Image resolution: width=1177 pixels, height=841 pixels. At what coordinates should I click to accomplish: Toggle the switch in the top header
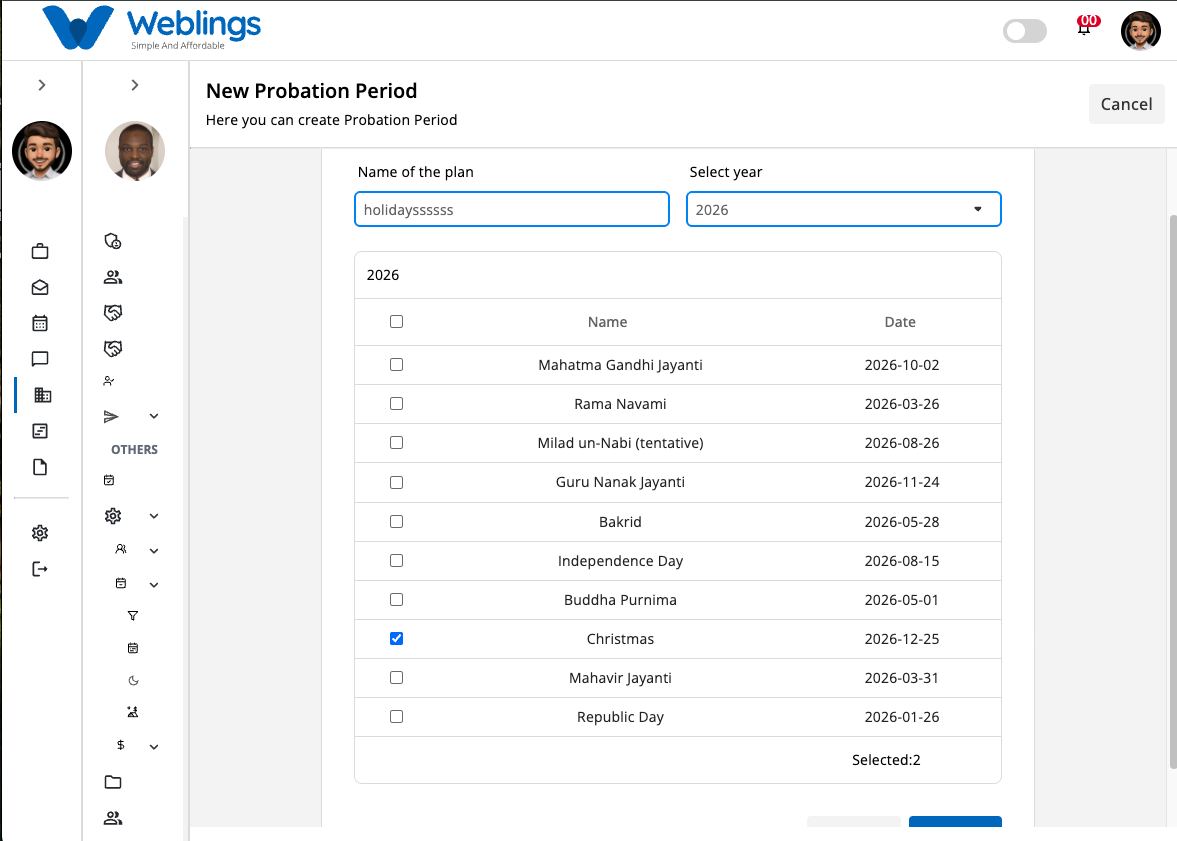click(1025, 31)
